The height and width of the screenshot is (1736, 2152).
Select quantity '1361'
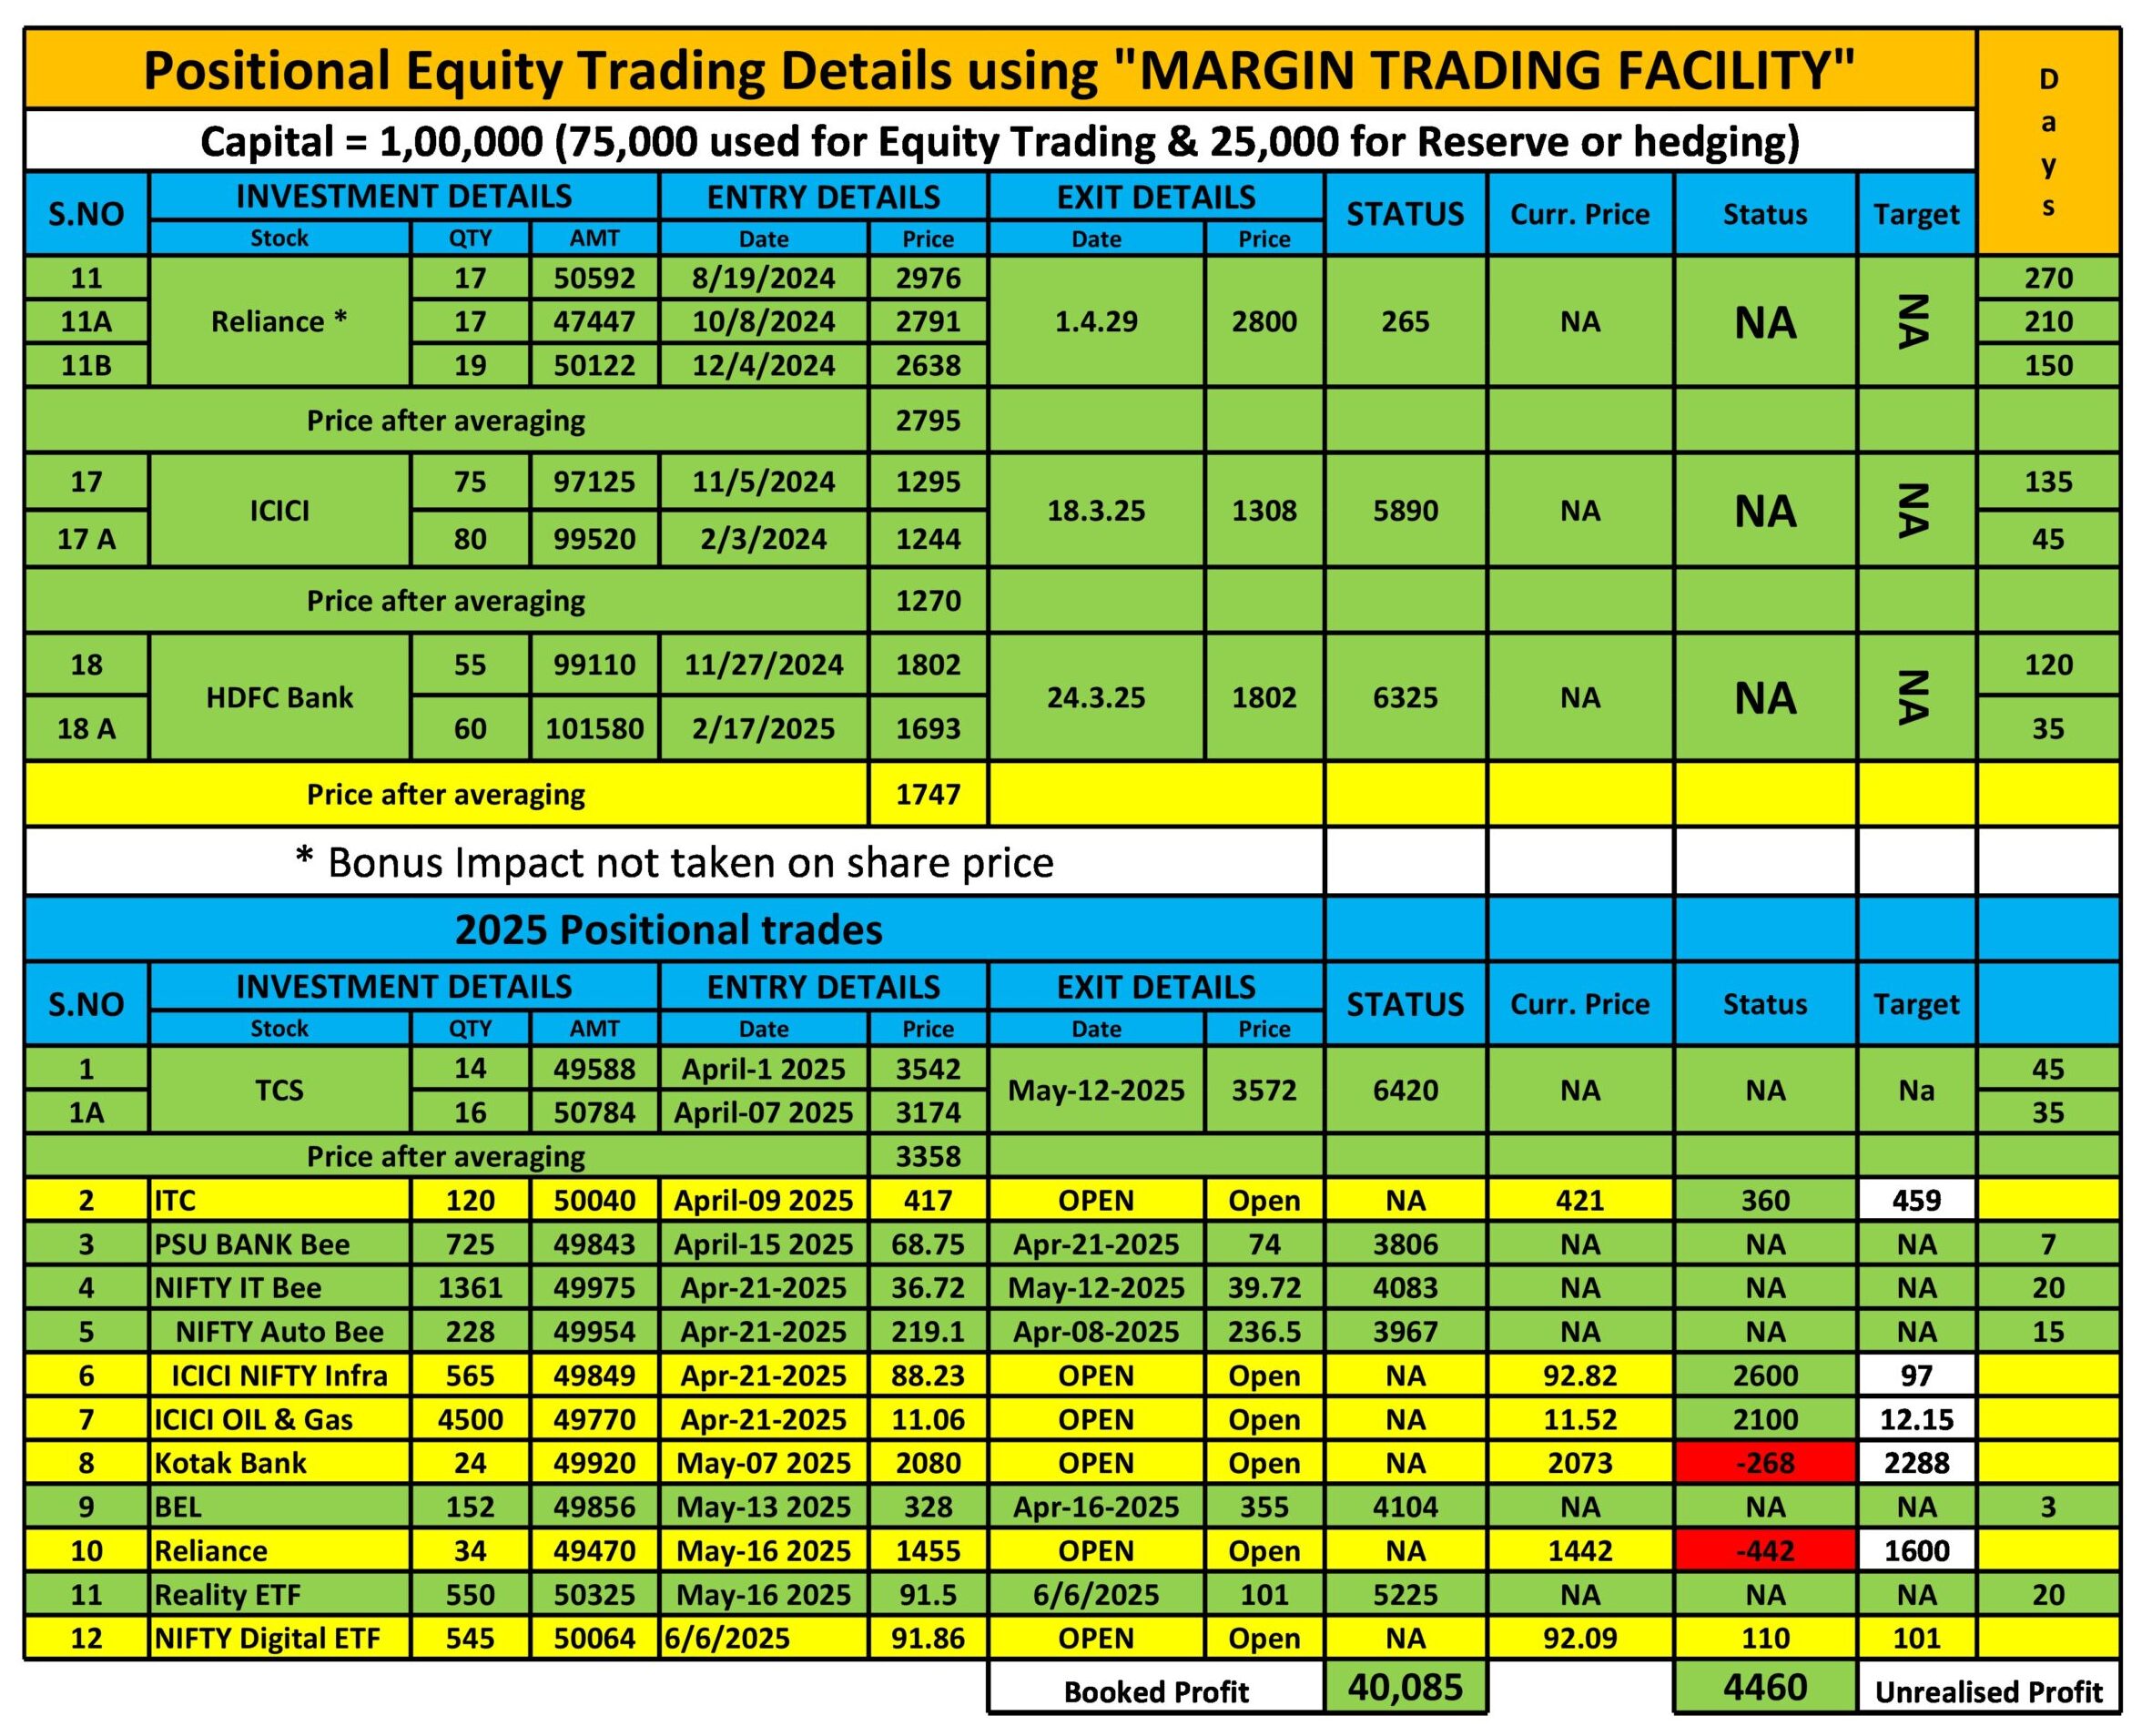[470, 1288]
